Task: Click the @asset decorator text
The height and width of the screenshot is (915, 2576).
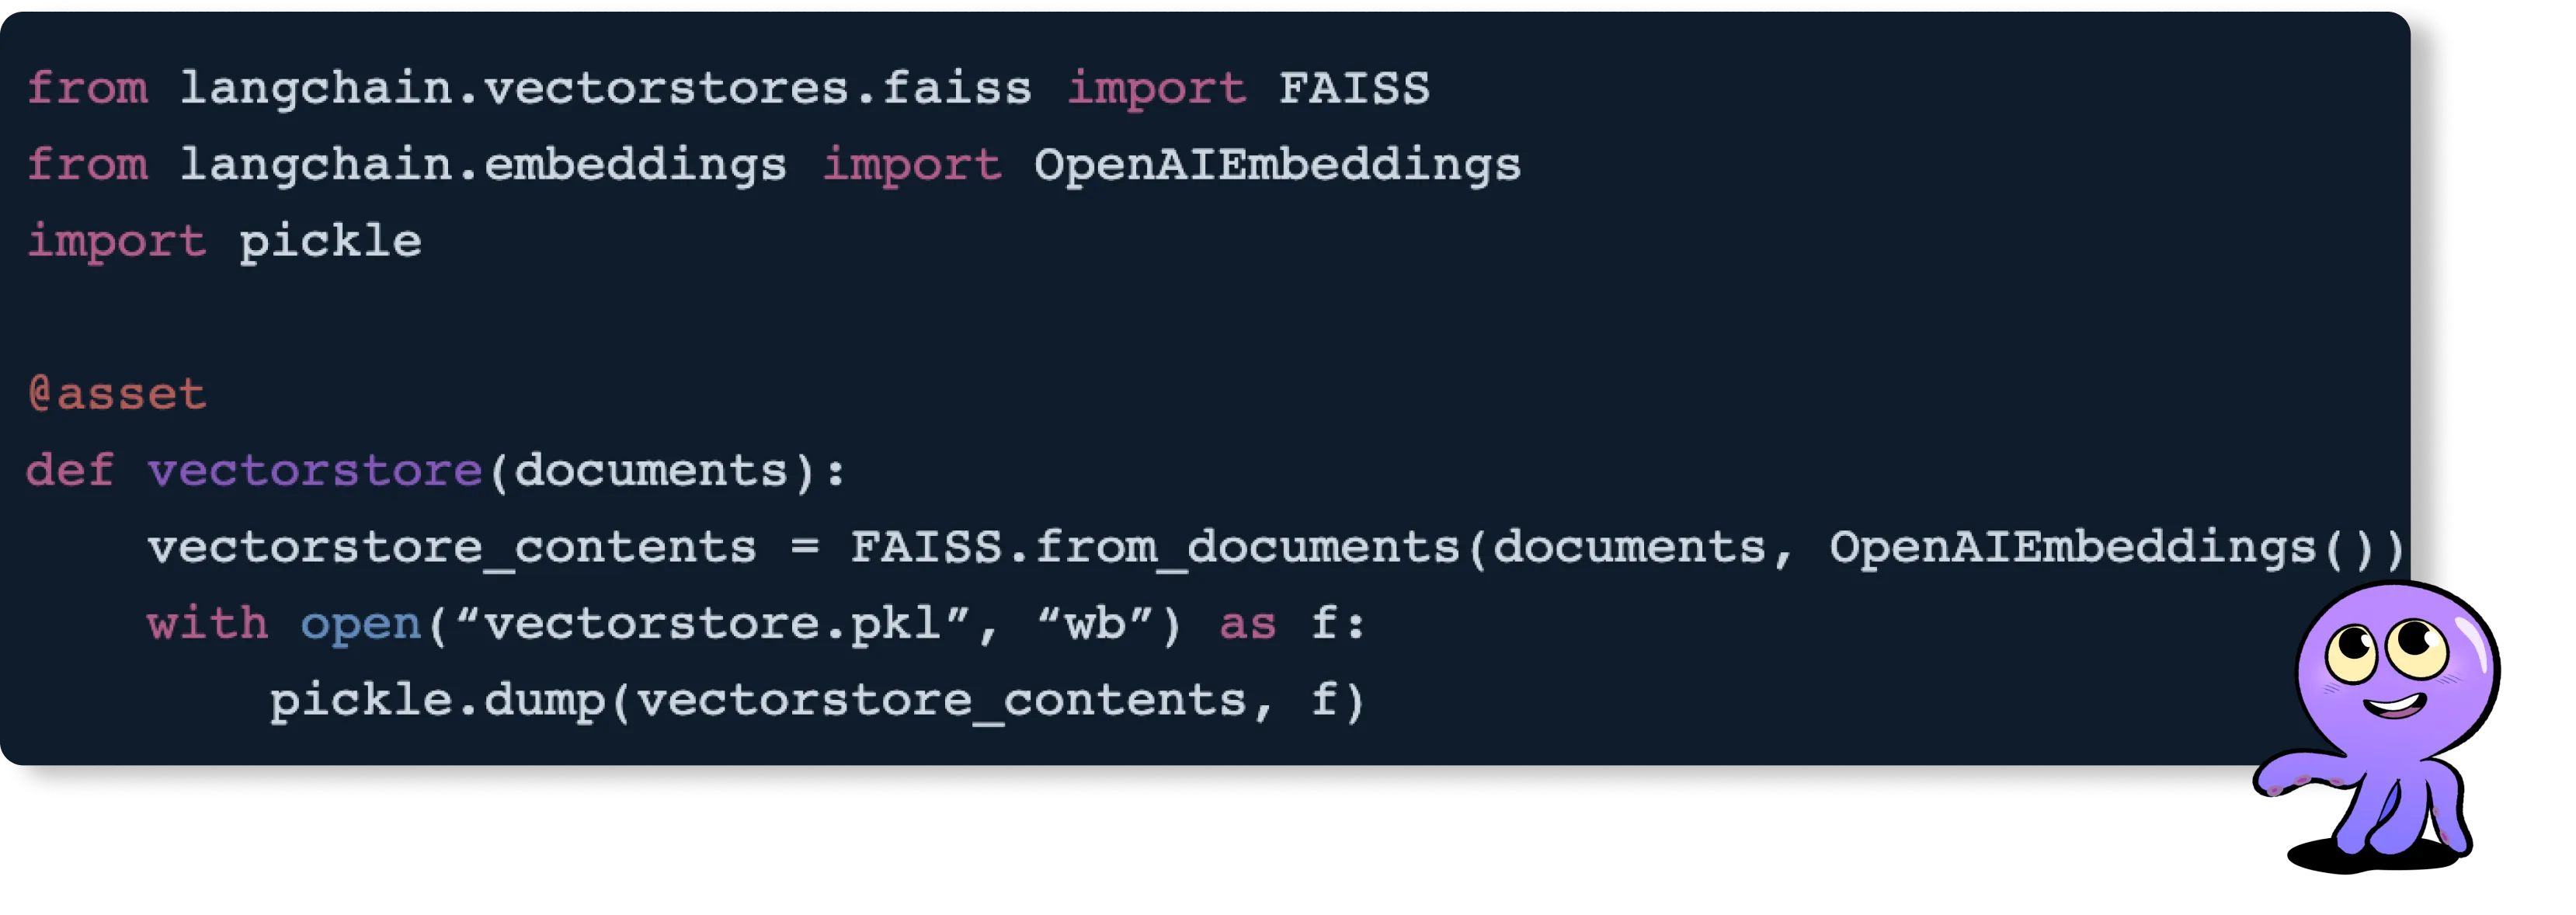Action: [117, 393]
